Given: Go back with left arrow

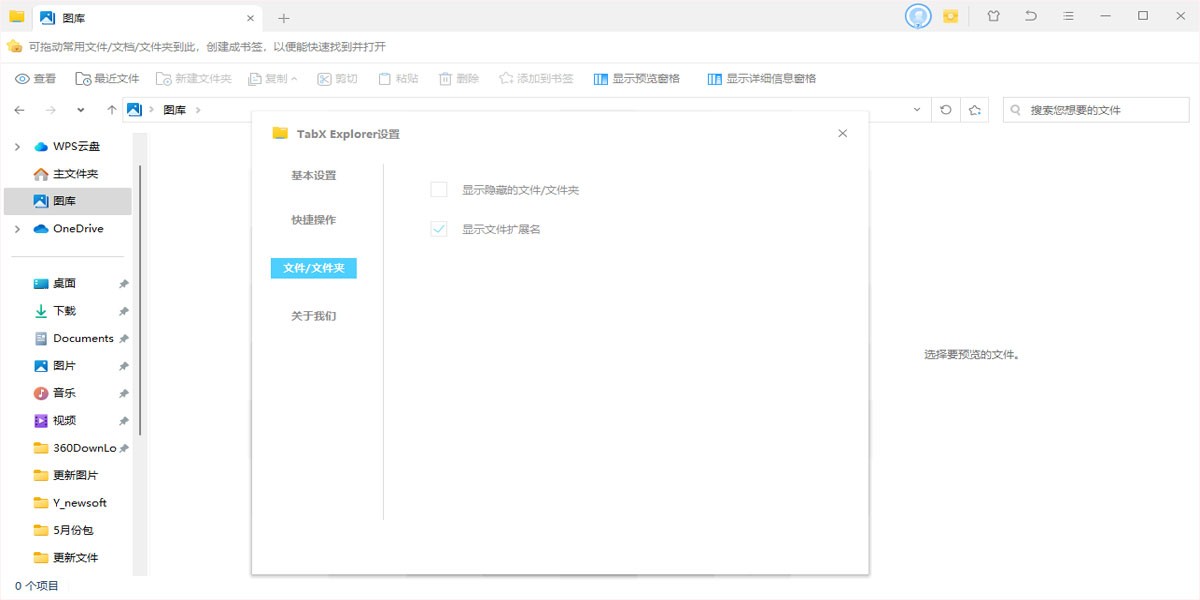Looking at the screenshot, I should (20, 110).
